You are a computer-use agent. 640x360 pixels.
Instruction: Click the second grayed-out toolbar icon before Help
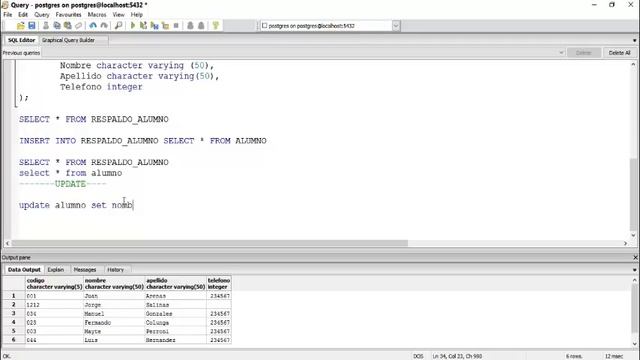[x=201, y=26]
